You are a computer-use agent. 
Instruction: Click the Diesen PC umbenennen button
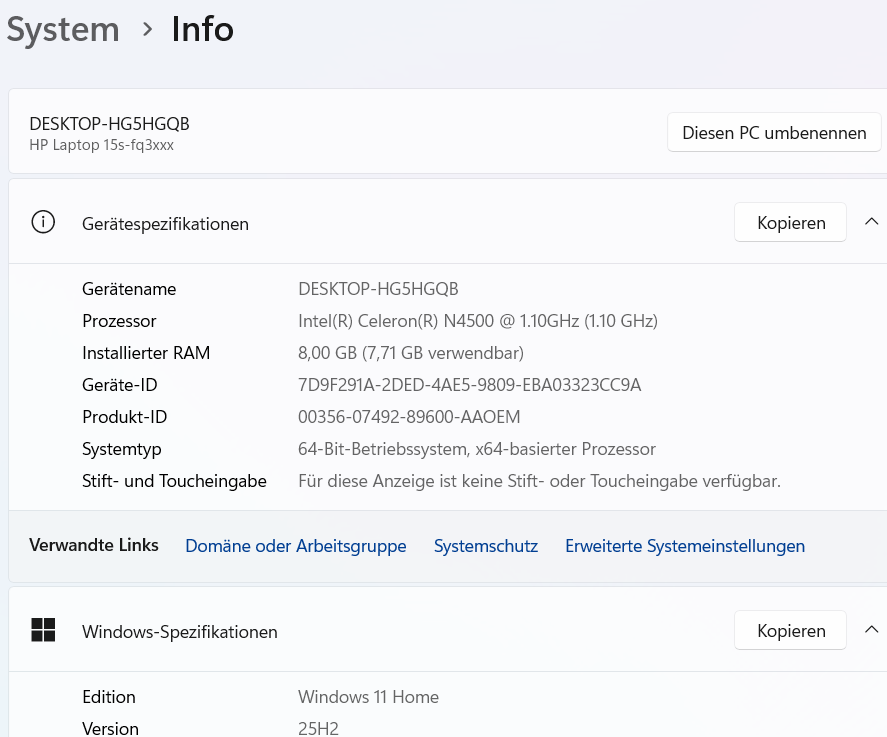[774, 132]
